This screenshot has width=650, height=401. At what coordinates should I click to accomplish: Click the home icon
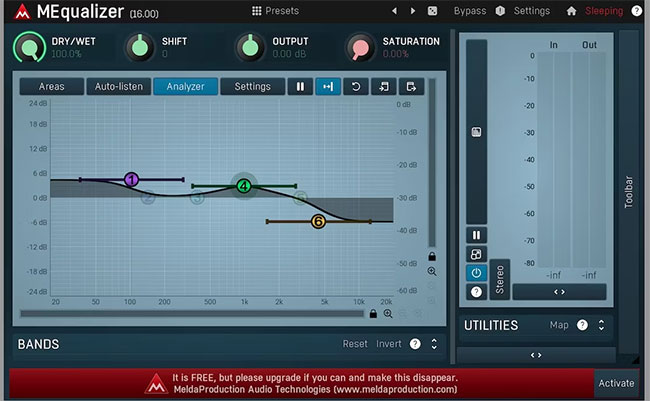[x=571, y=11]
